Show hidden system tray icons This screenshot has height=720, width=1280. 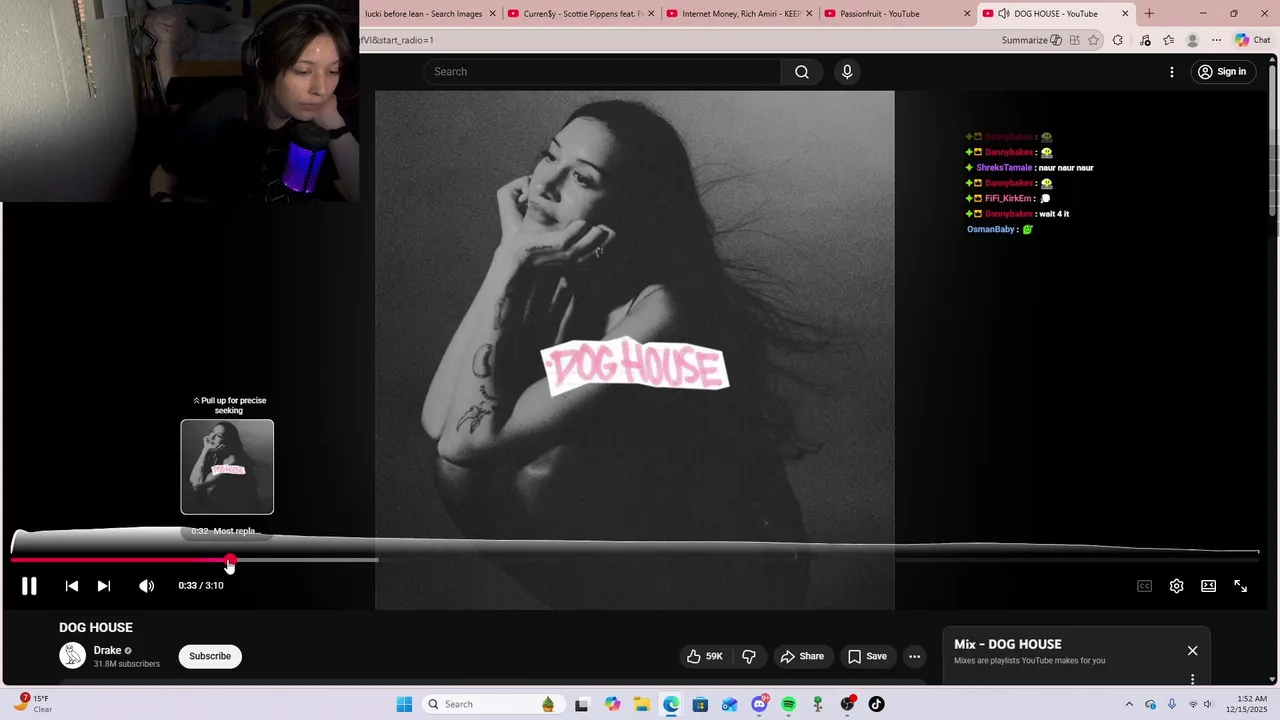coord(1129,704)
